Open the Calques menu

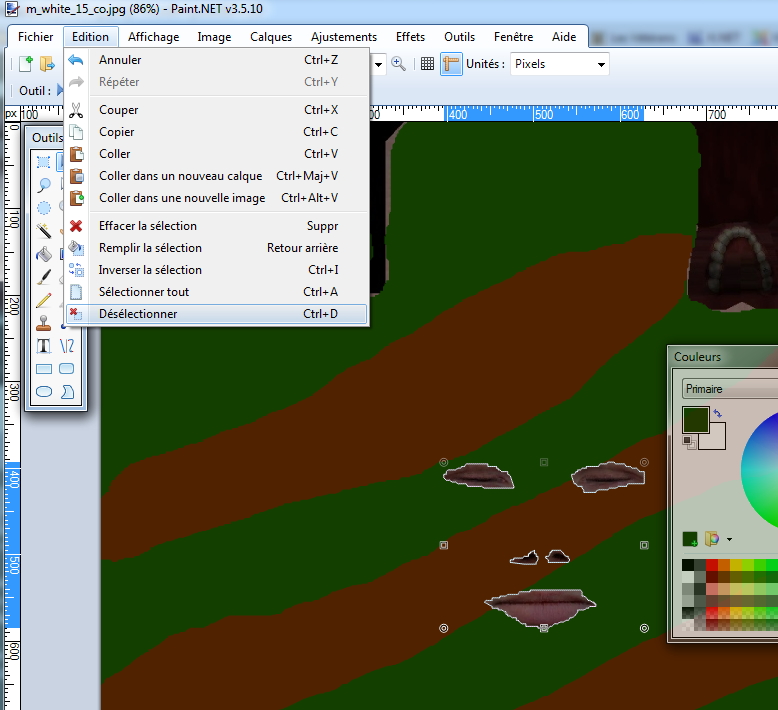pos(271,37)
